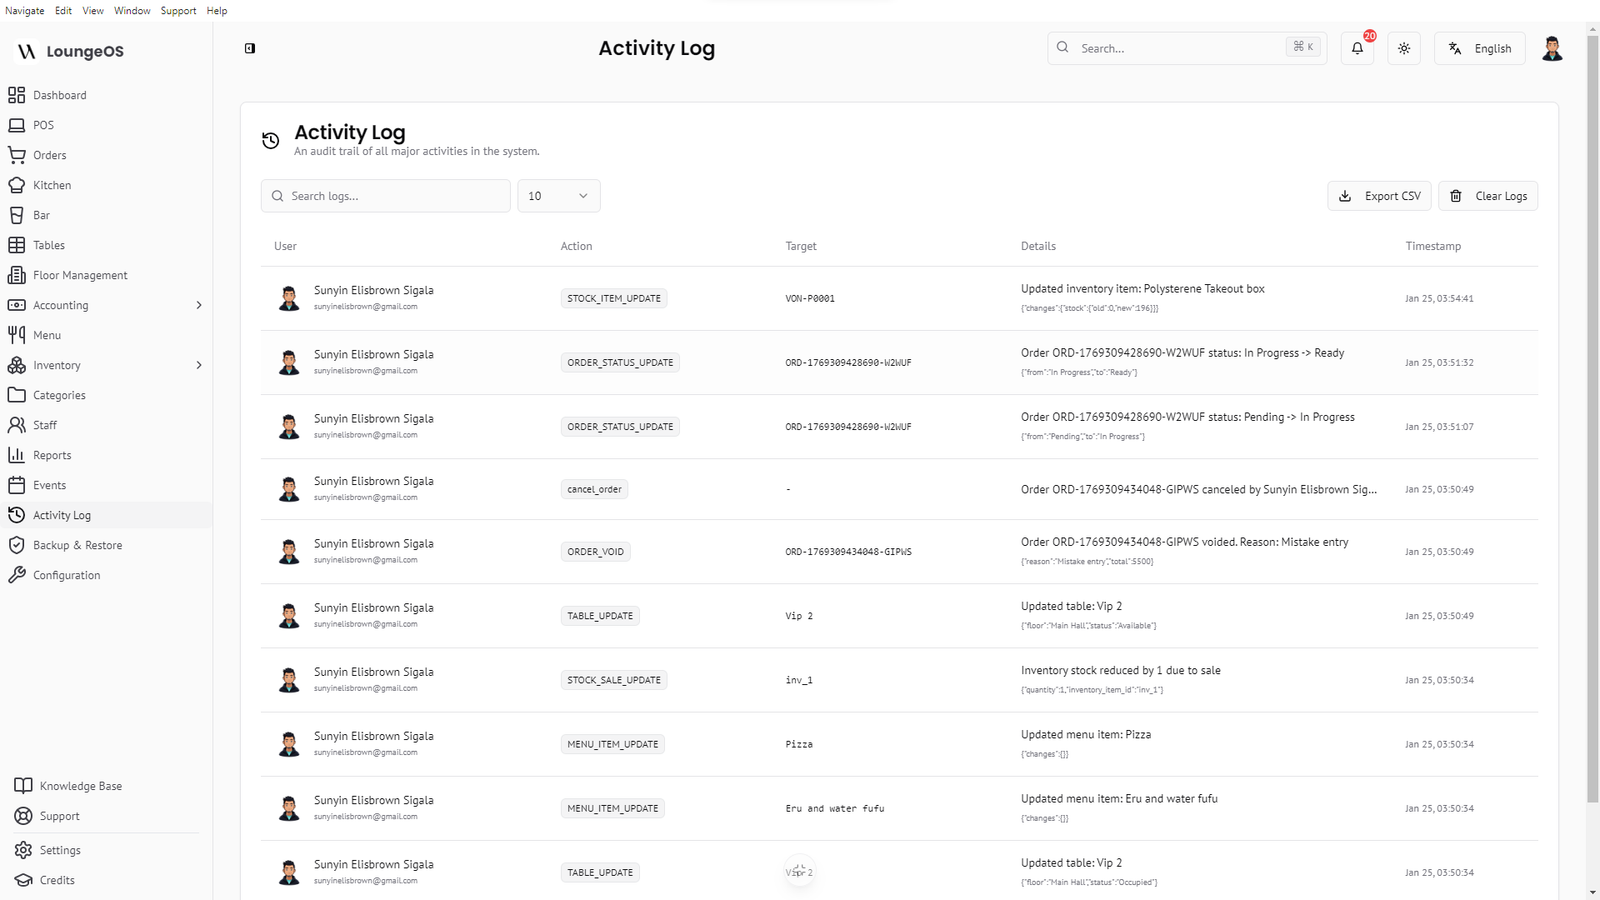The width and height of the screenshot is (1600, 900).
Task: Click the Events calendar icon
Action: 16,485
